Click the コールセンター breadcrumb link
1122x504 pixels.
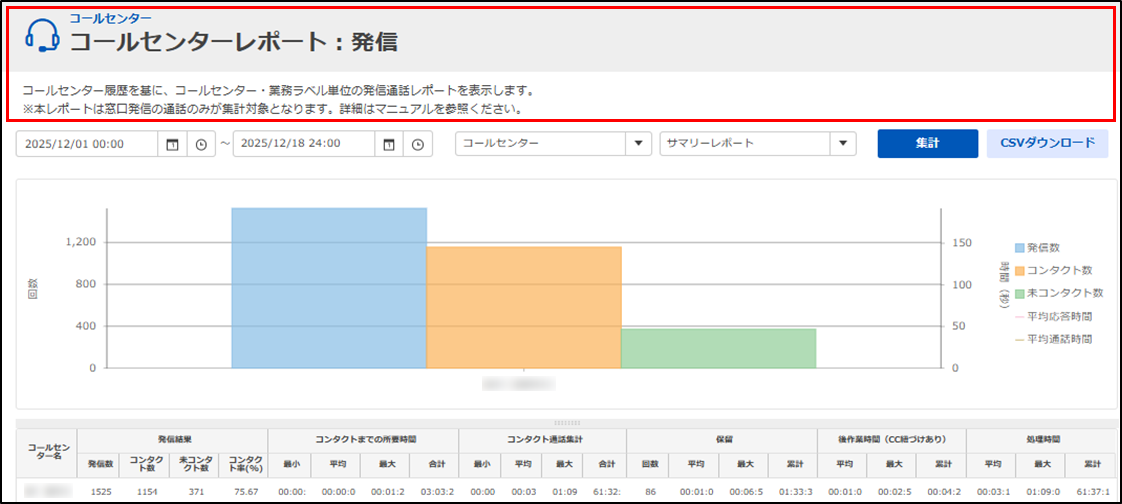tap(110, 18)
